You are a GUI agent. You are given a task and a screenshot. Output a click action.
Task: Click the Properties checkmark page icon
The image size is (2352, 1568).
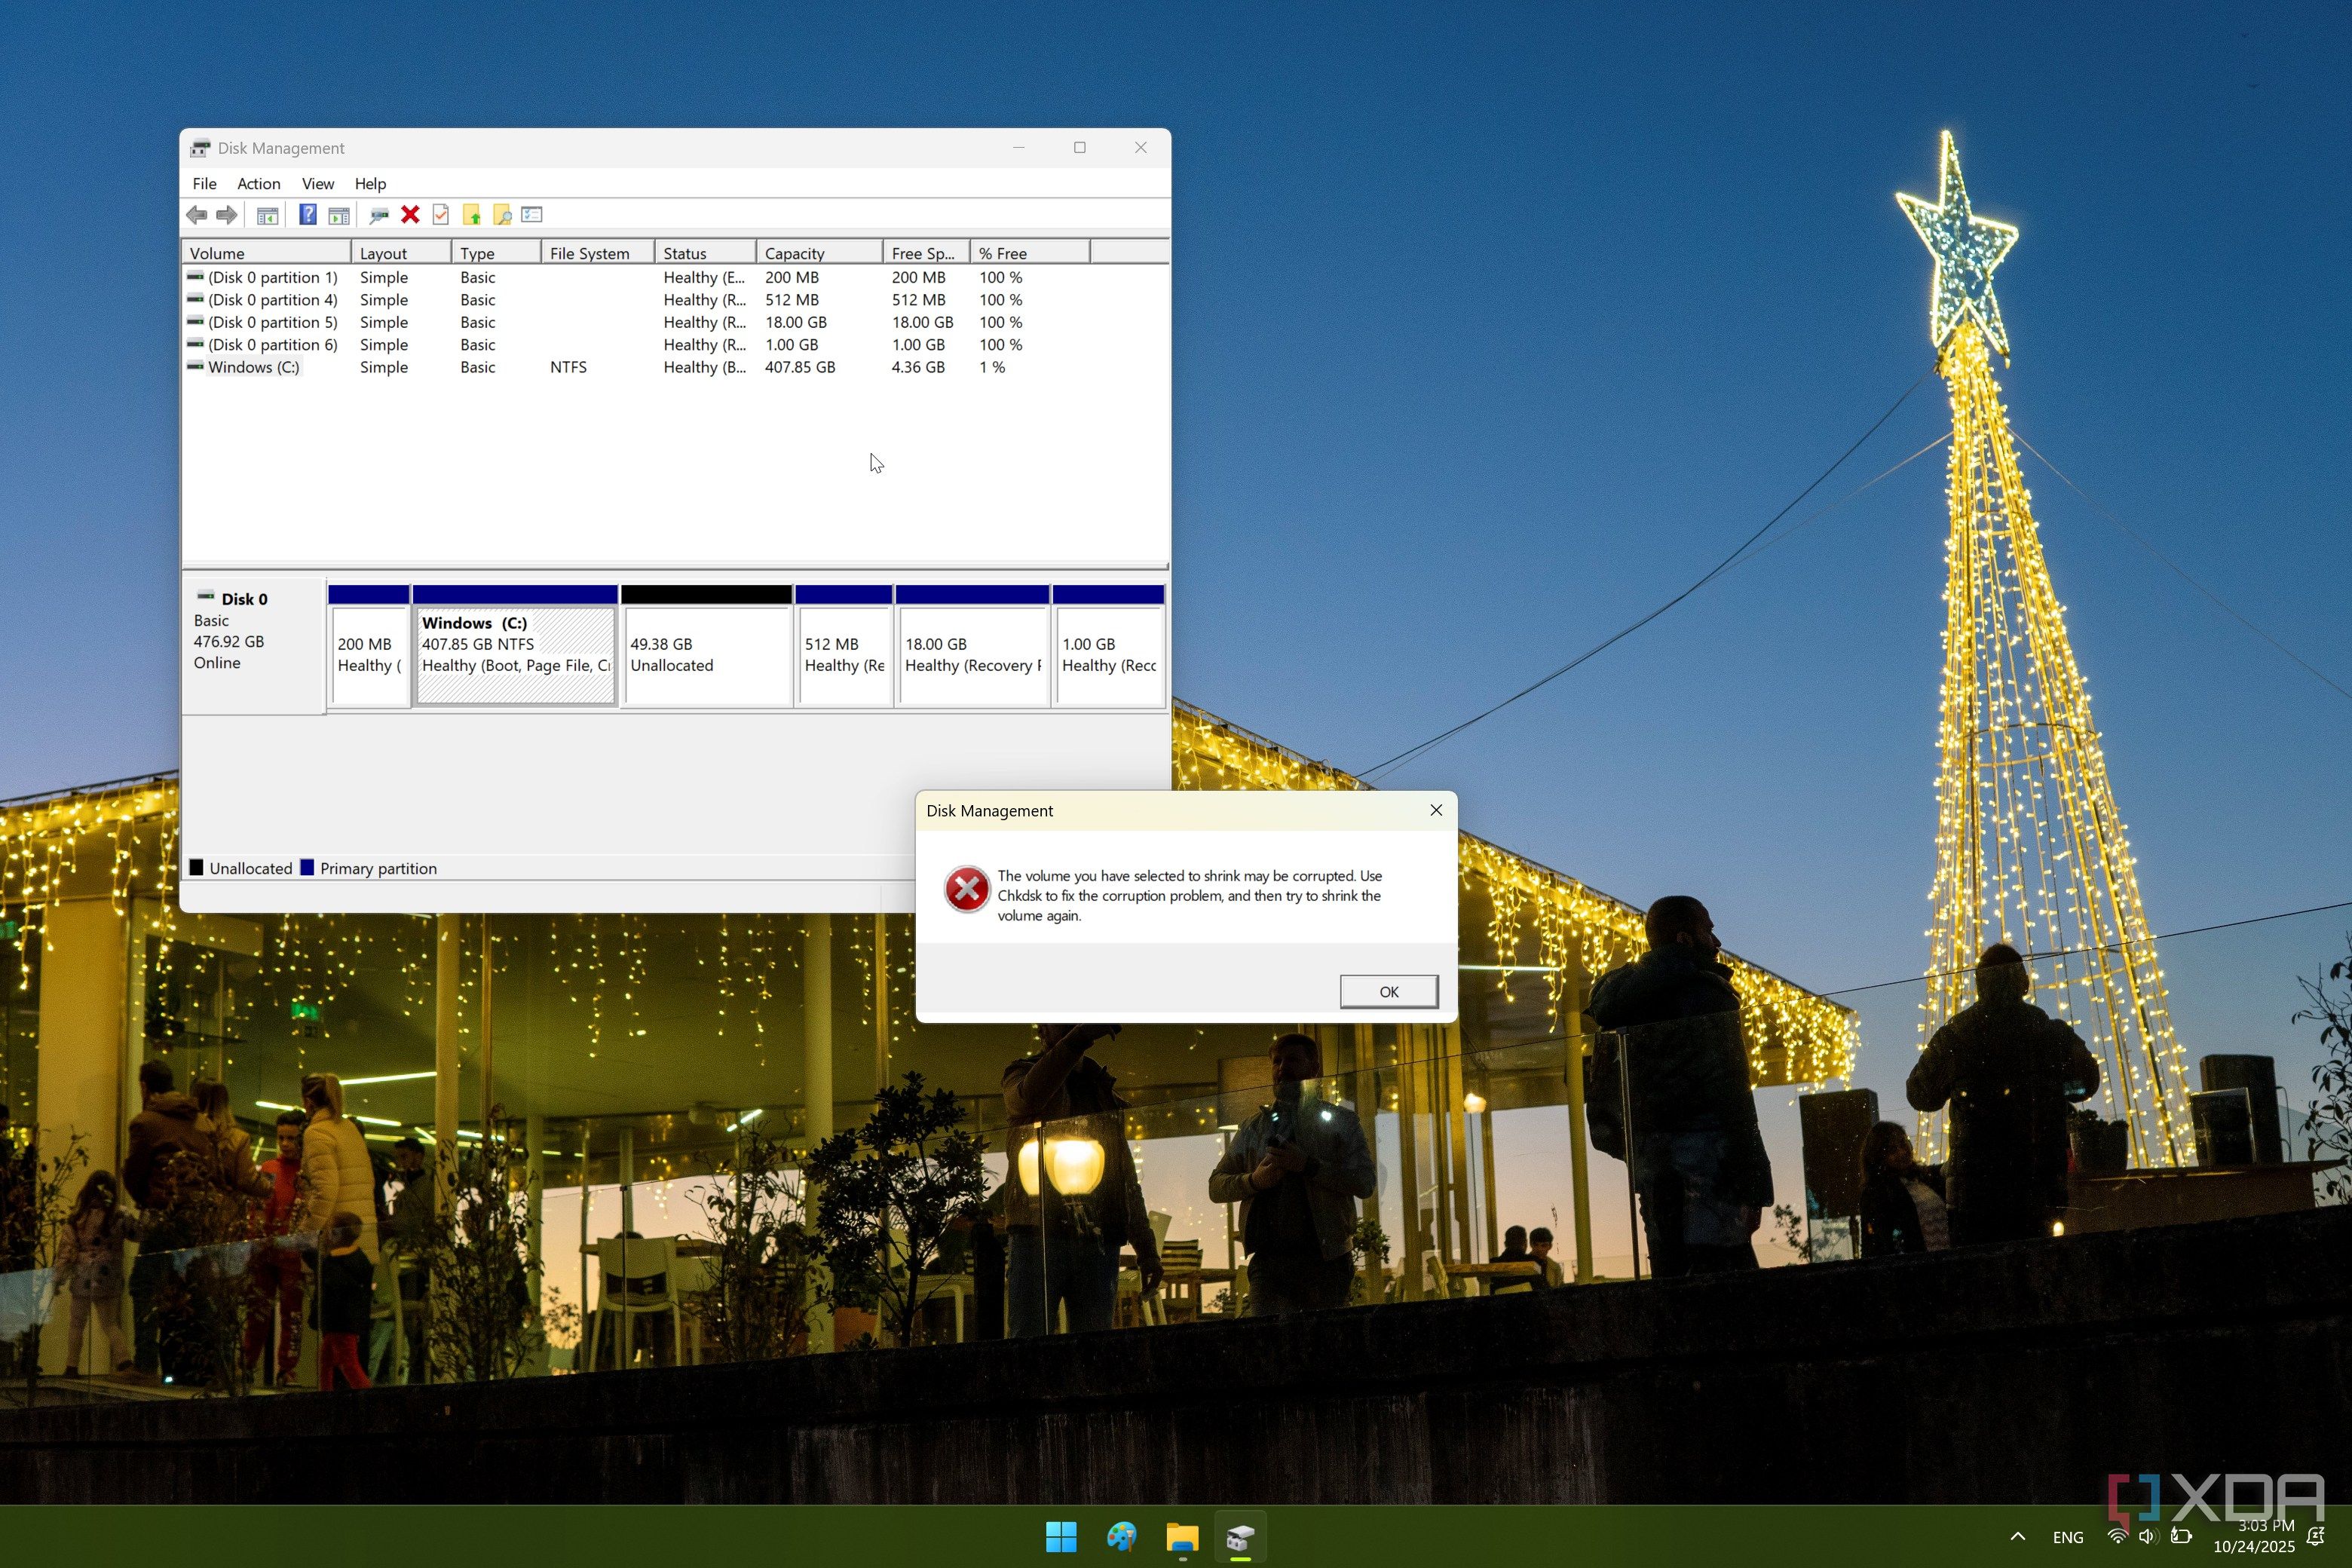click(441, 214)
